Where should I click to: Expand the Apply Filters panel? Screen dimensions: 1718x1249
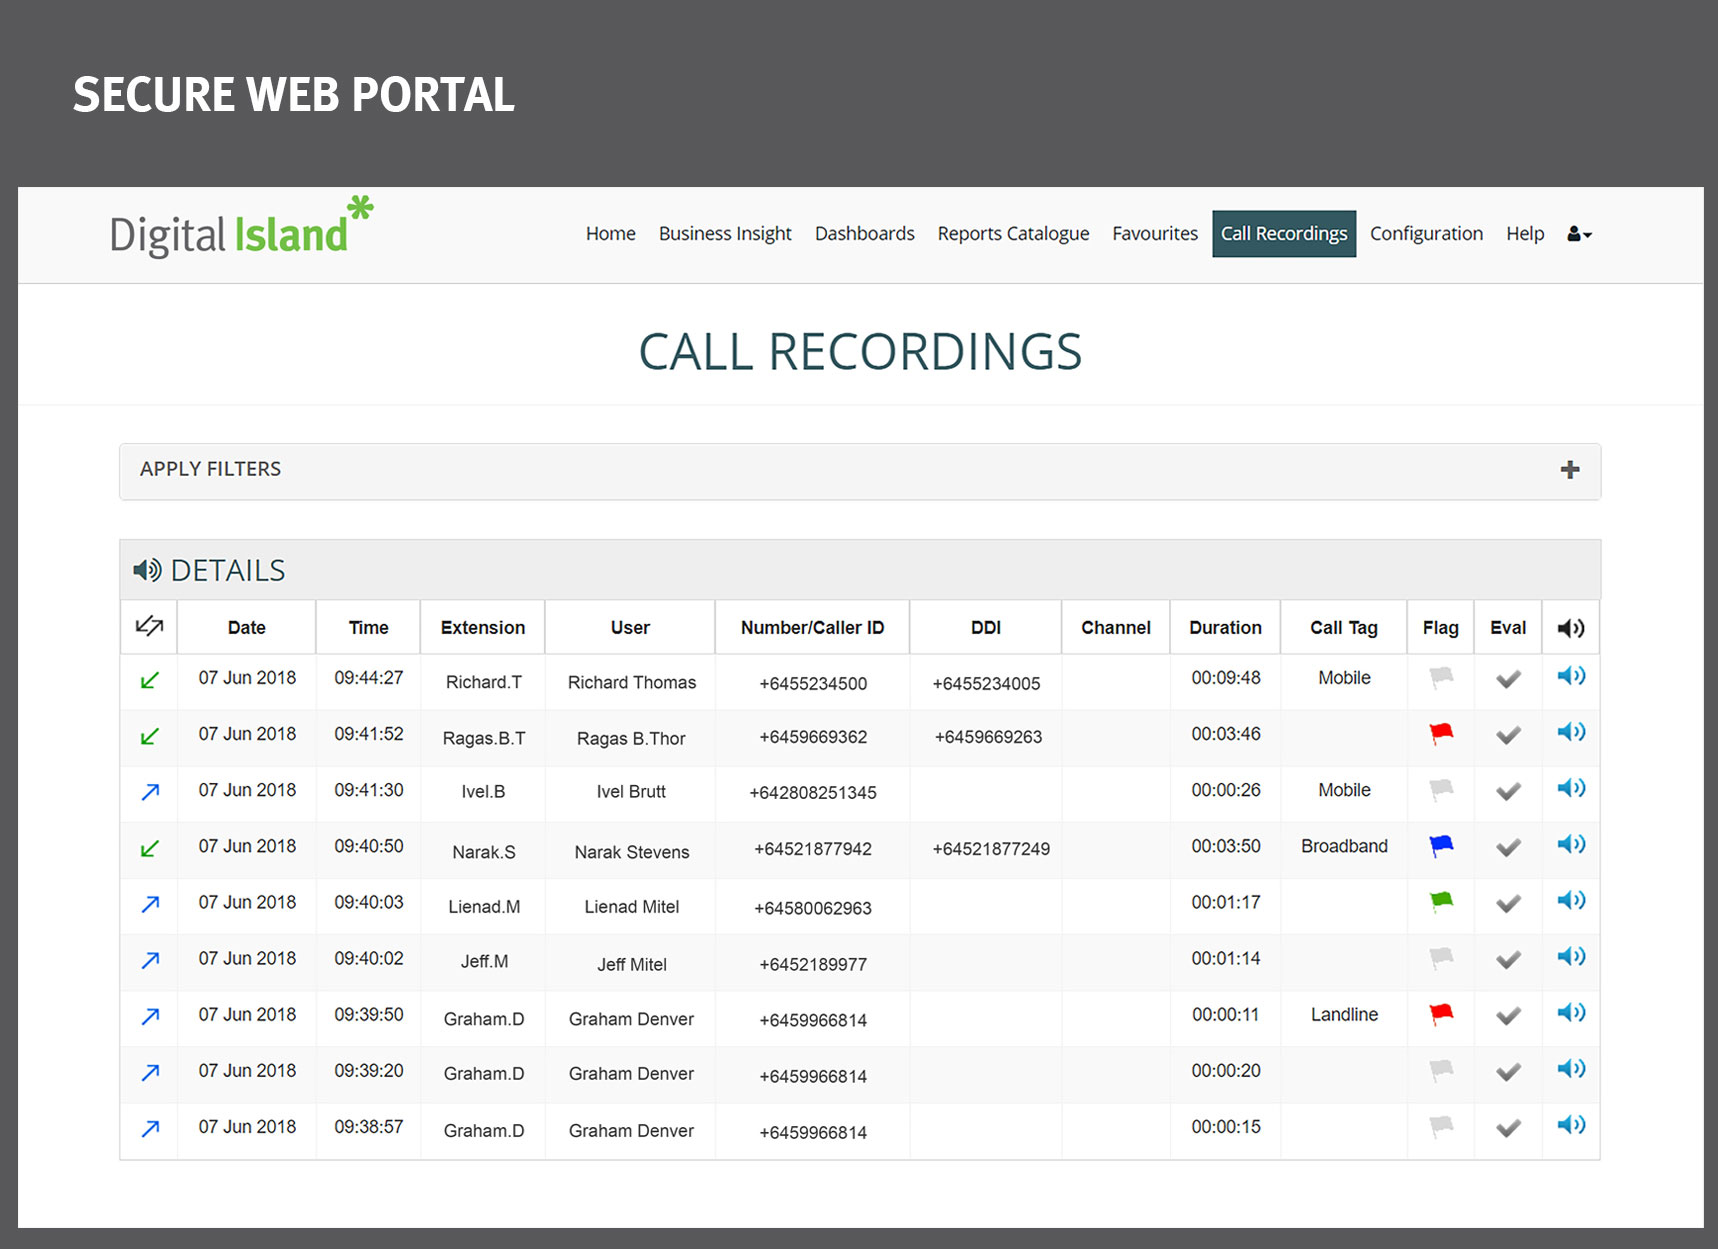[x=1569, y=469]
